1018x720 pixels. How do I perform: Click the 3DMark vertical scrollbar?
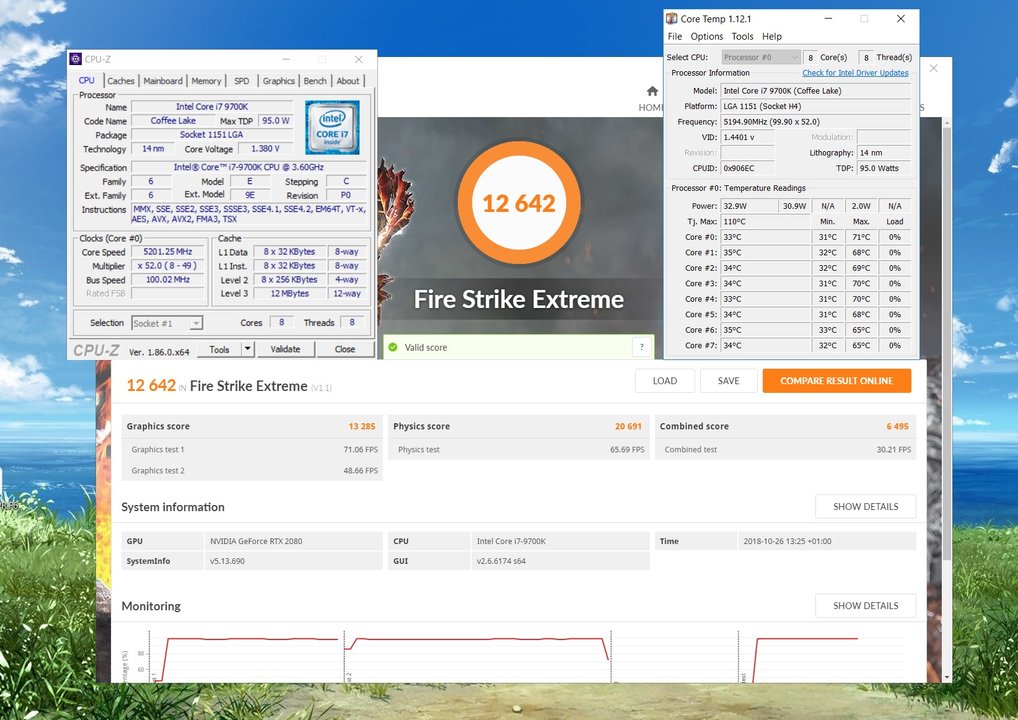pyautogui.click(x=947, y=344)
